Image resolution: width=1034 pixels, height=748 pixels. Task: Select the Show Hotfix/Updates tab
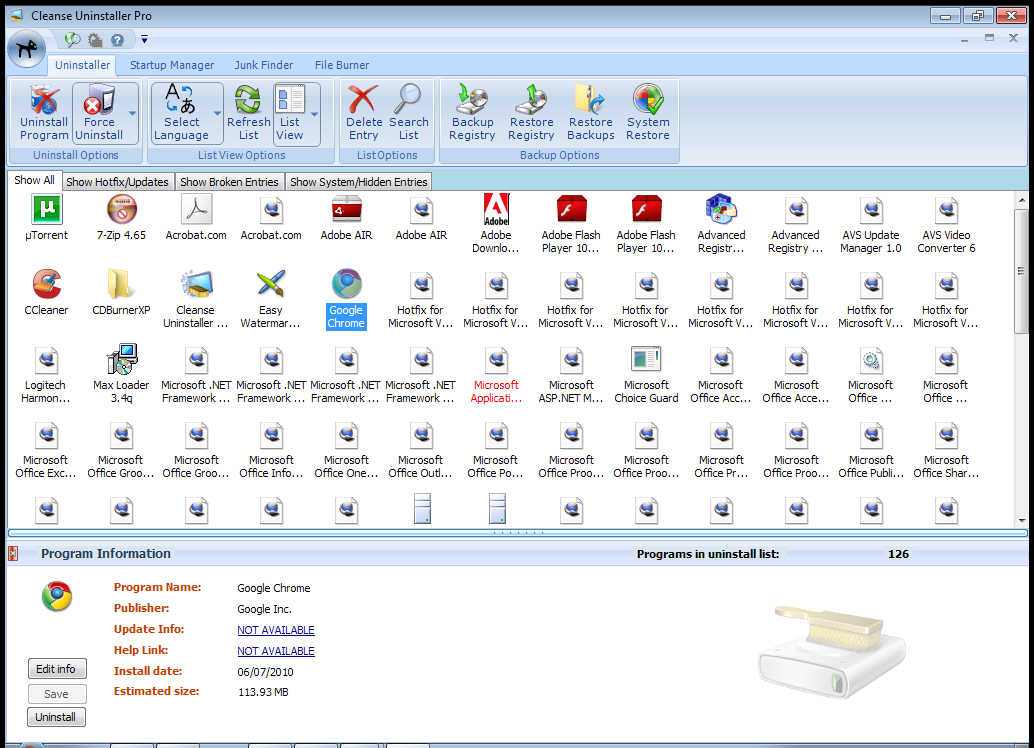117,181
